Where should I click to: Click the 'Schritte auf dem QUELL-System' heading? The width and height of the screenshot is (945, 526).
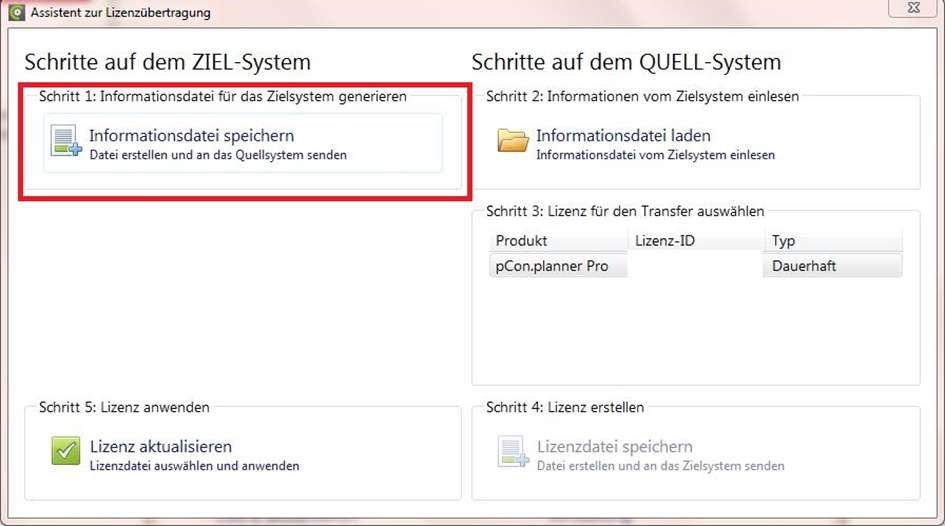click(626, 62)
